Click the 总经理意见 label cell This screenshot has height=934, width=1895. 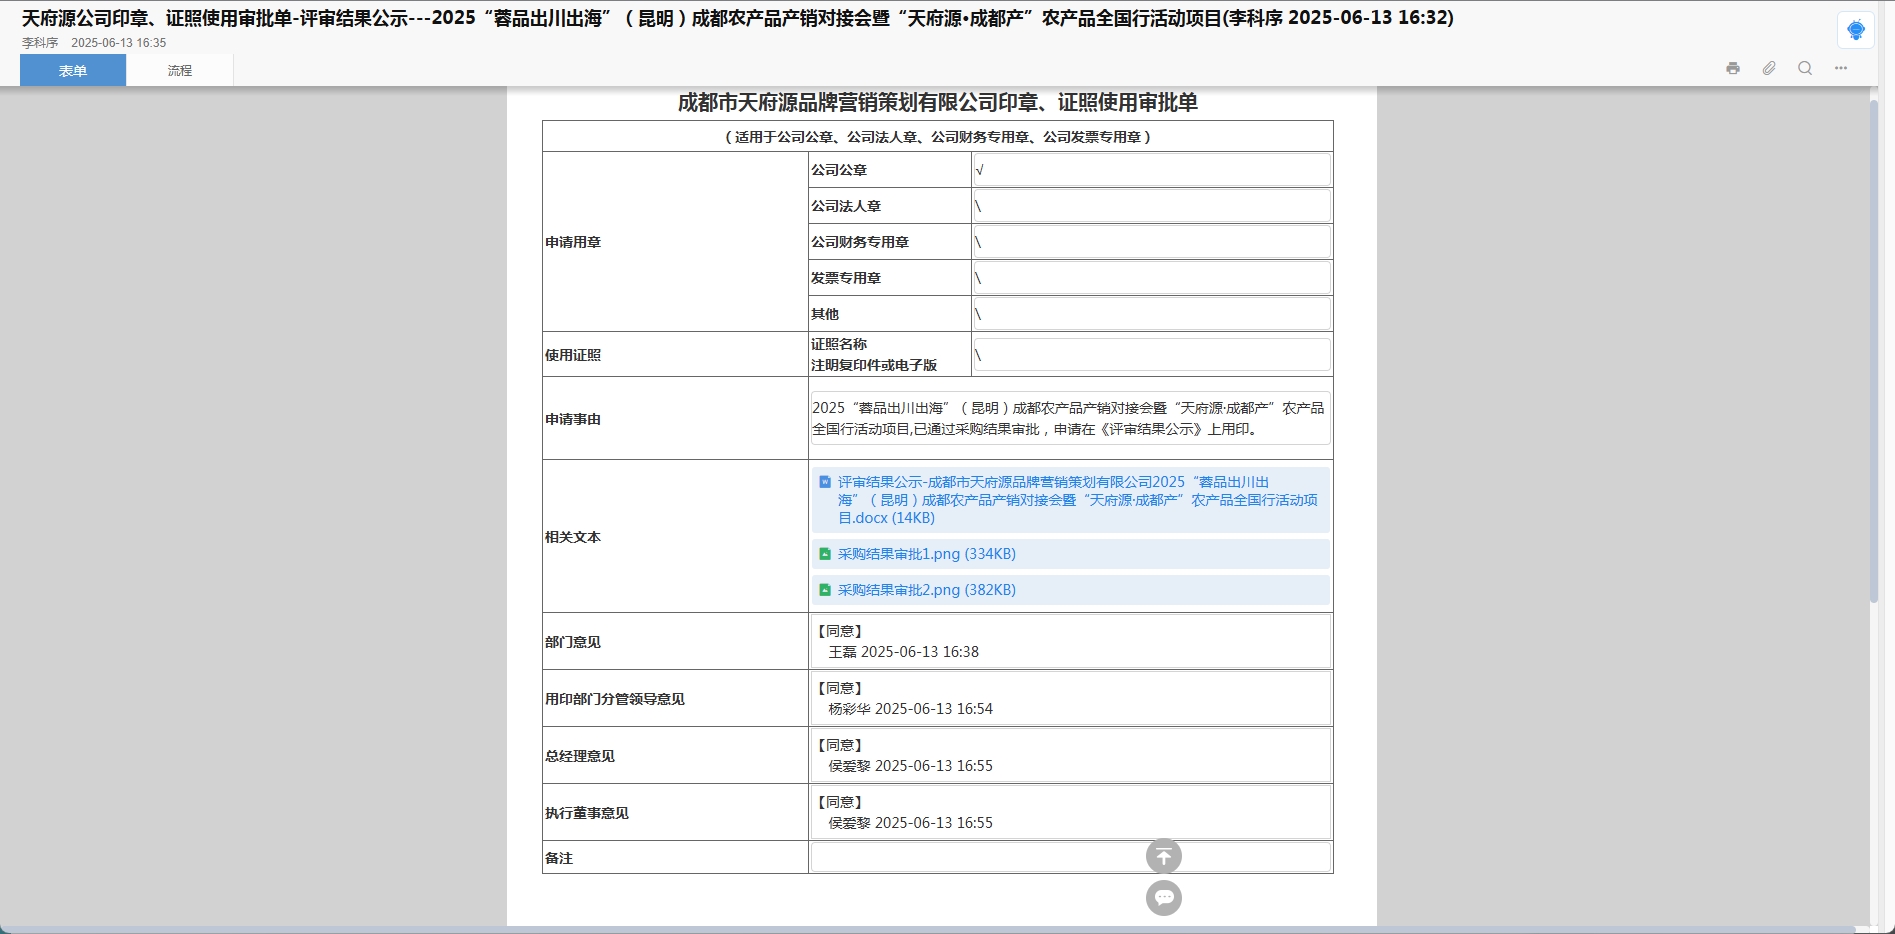(x=675, y=756)
